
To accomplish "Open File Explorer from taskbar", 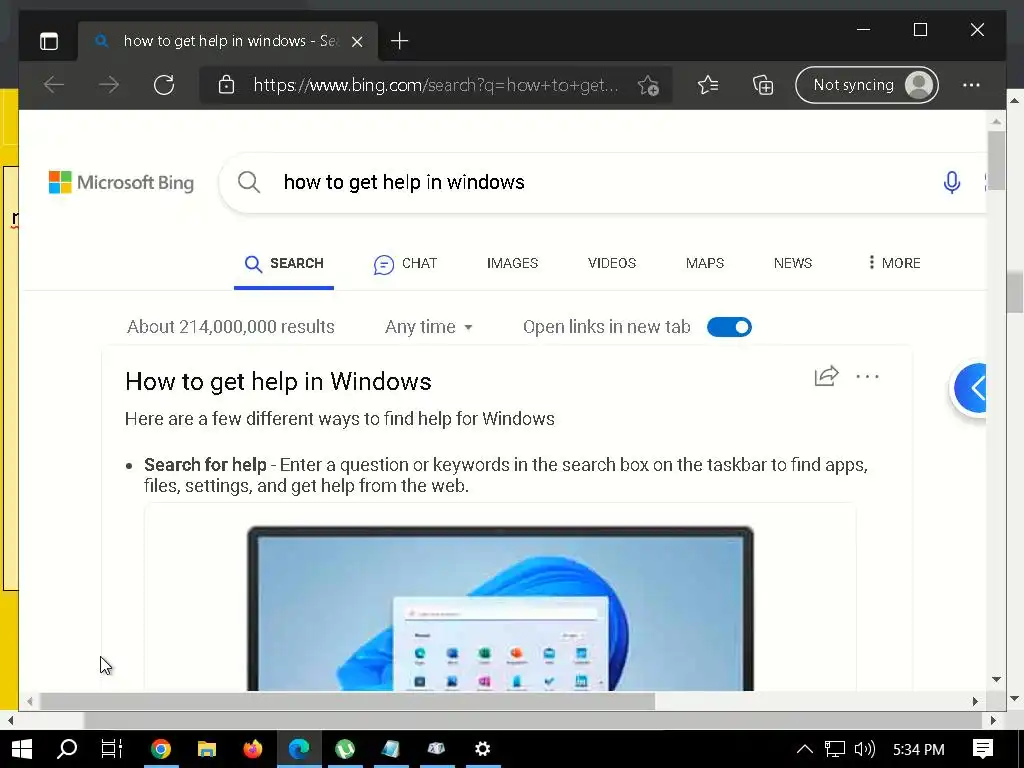I will point(207,749).
